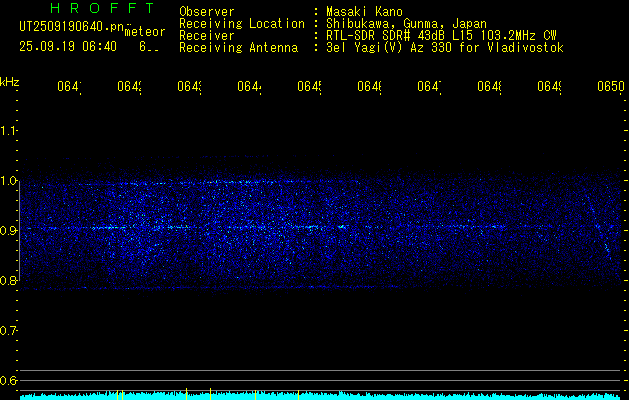The width and height of the screenshot is (629, 400).
Task: Click the meteor label
Action: point(145,32)
